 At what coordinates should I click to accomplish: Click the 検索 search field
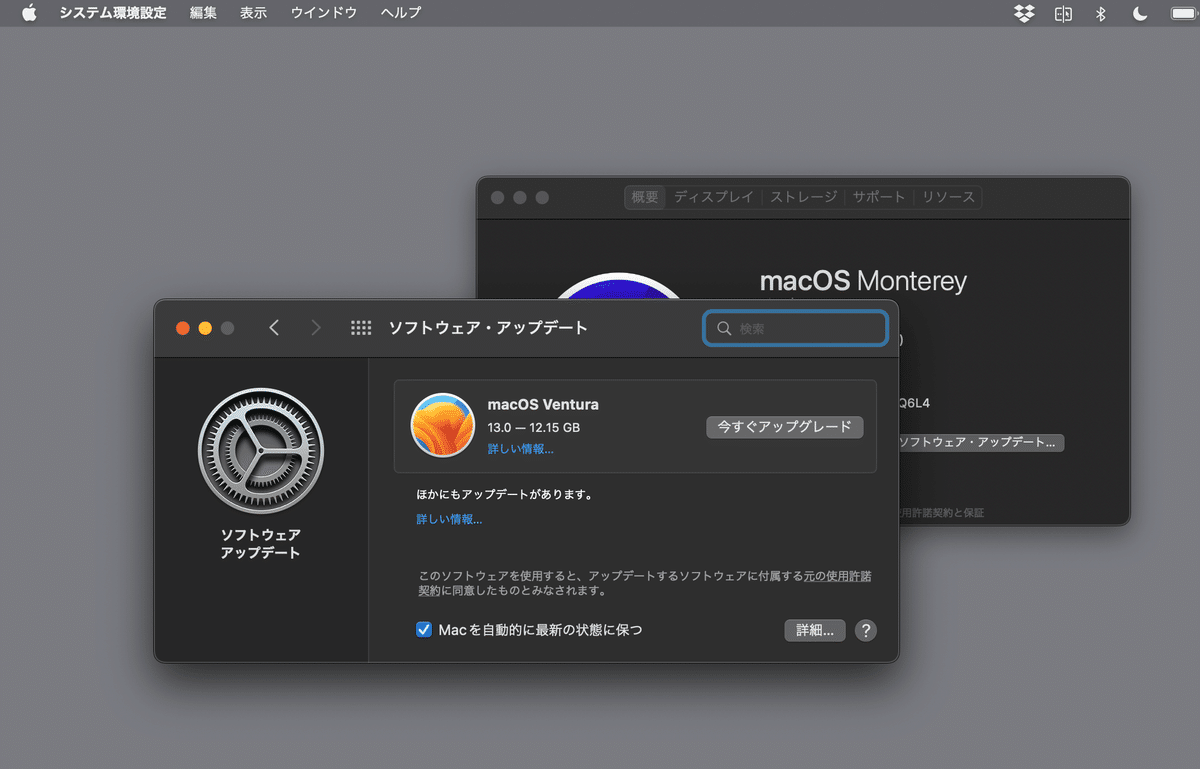coord(795,328)
